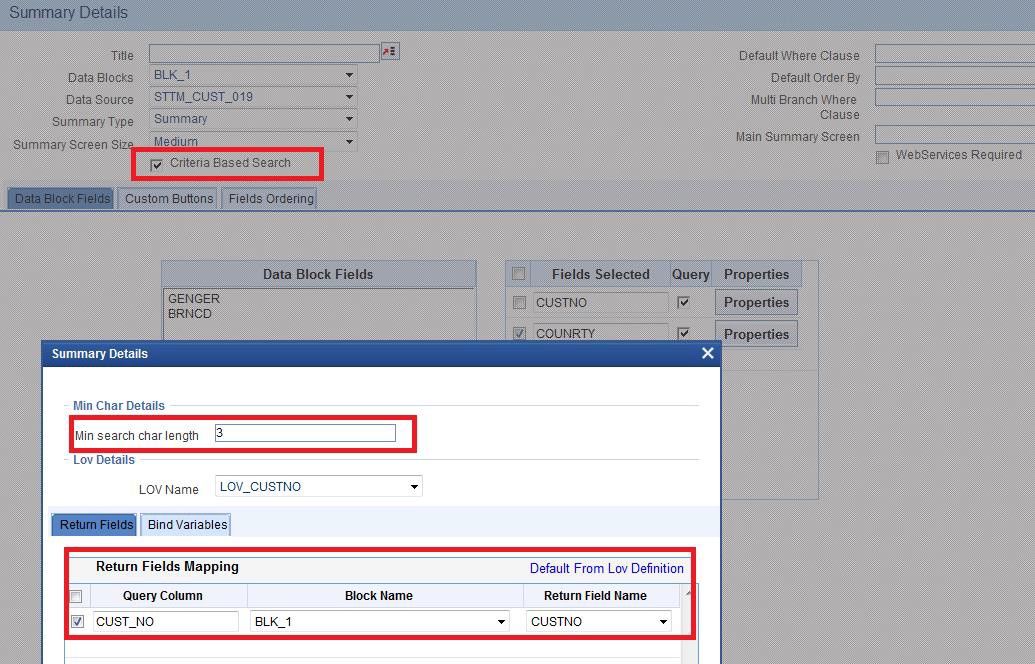This screenshot has height=664, width=1035.
Task: Select the Bind Variables tab
Action: coord(187,525)
